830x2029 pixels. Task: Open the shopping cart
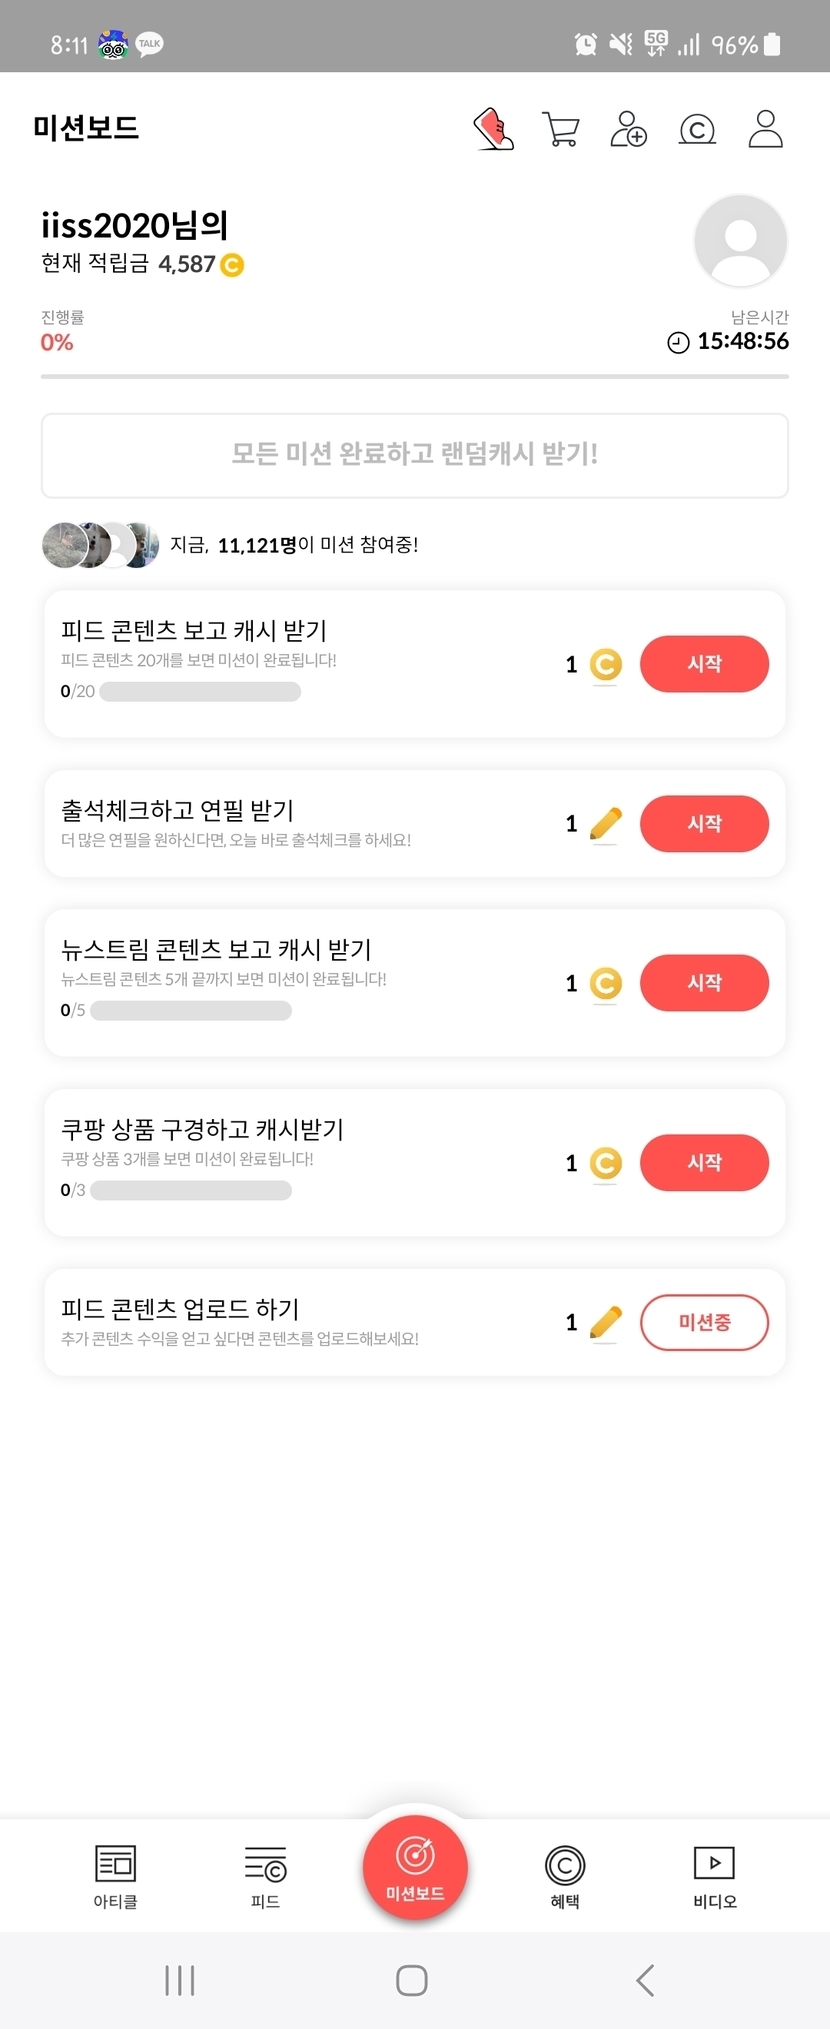click(x=560, y=129)
